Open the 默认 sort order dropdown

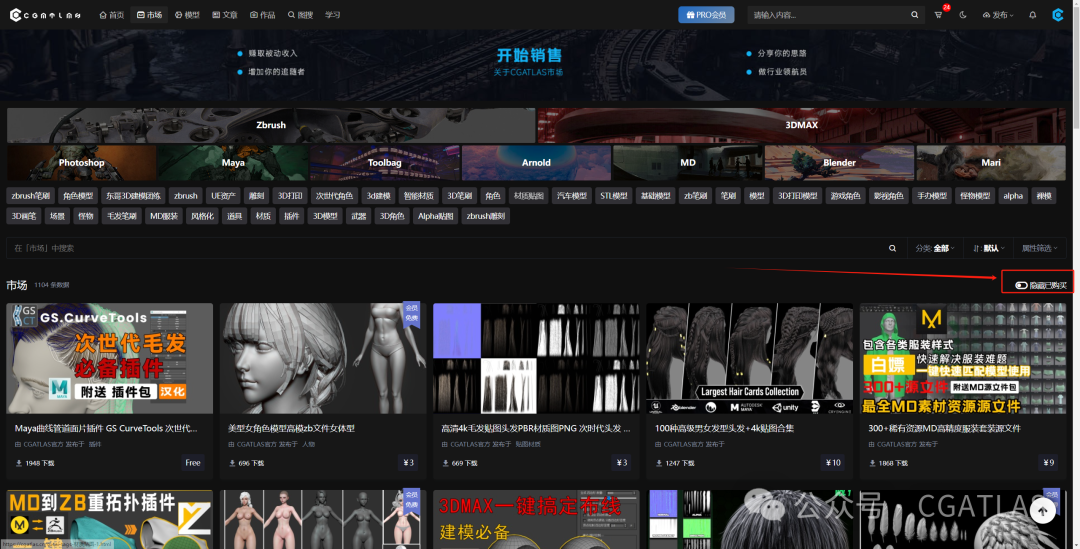(x=988, y=248)
